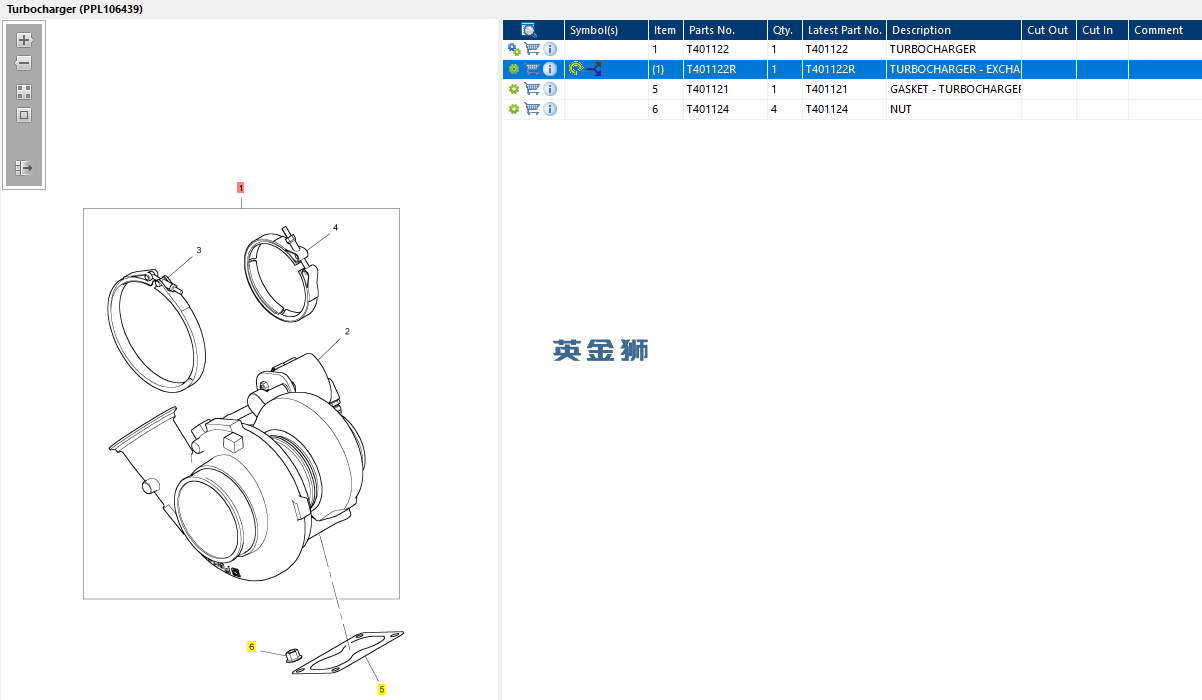1202x700 pixels.
Task: Click Parts No. cell T401121
Action: tap(725, 89)
